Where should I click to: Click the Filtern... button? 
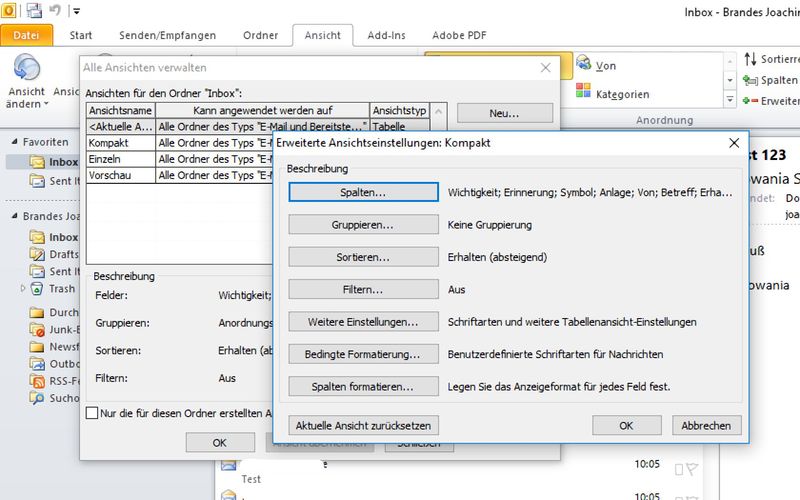point(363,289)
